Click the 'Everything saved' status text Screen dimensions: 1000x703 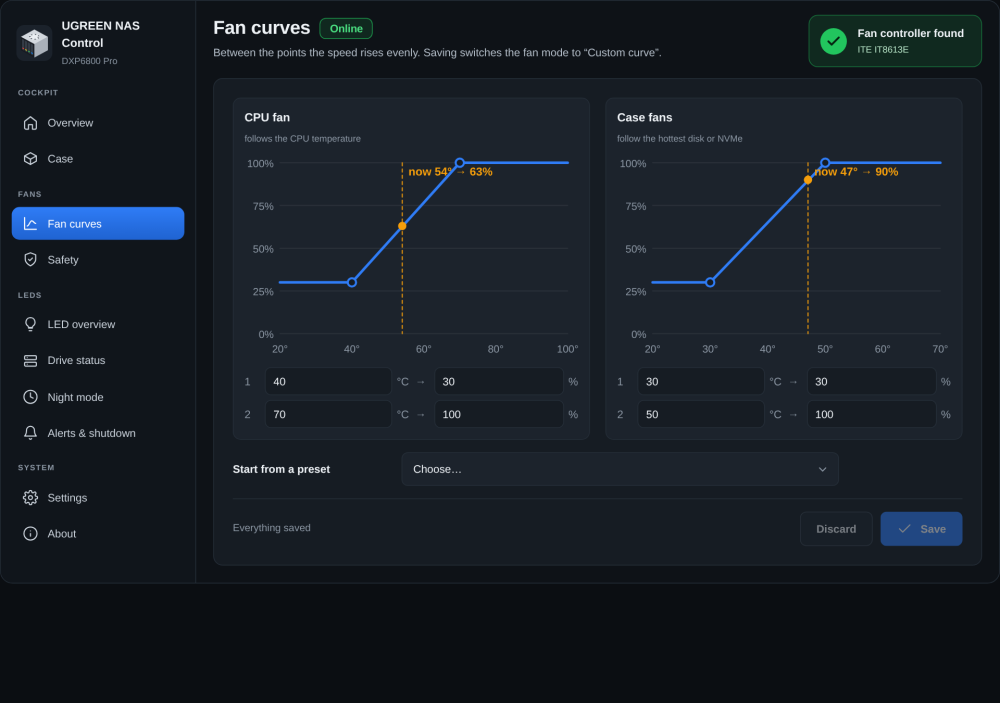point(272,528)
